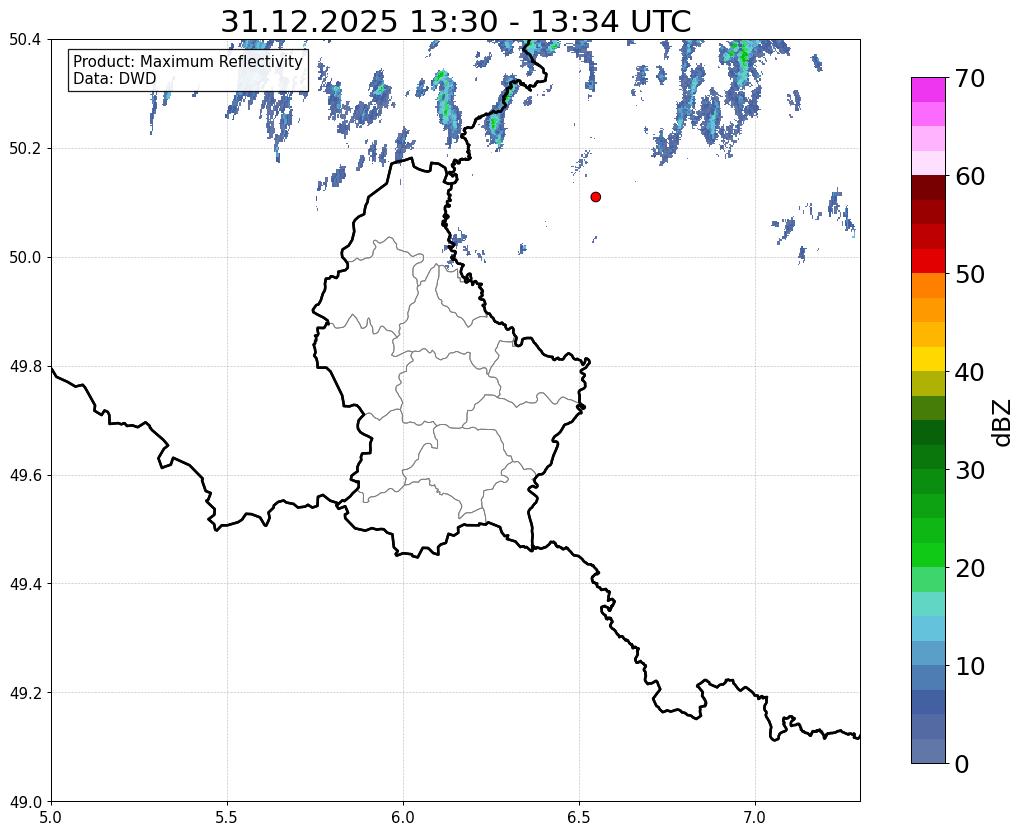Screen dimensions: 1023x834
Task: Click the y-axis tick label '50.4'
Action: point(25,40)
